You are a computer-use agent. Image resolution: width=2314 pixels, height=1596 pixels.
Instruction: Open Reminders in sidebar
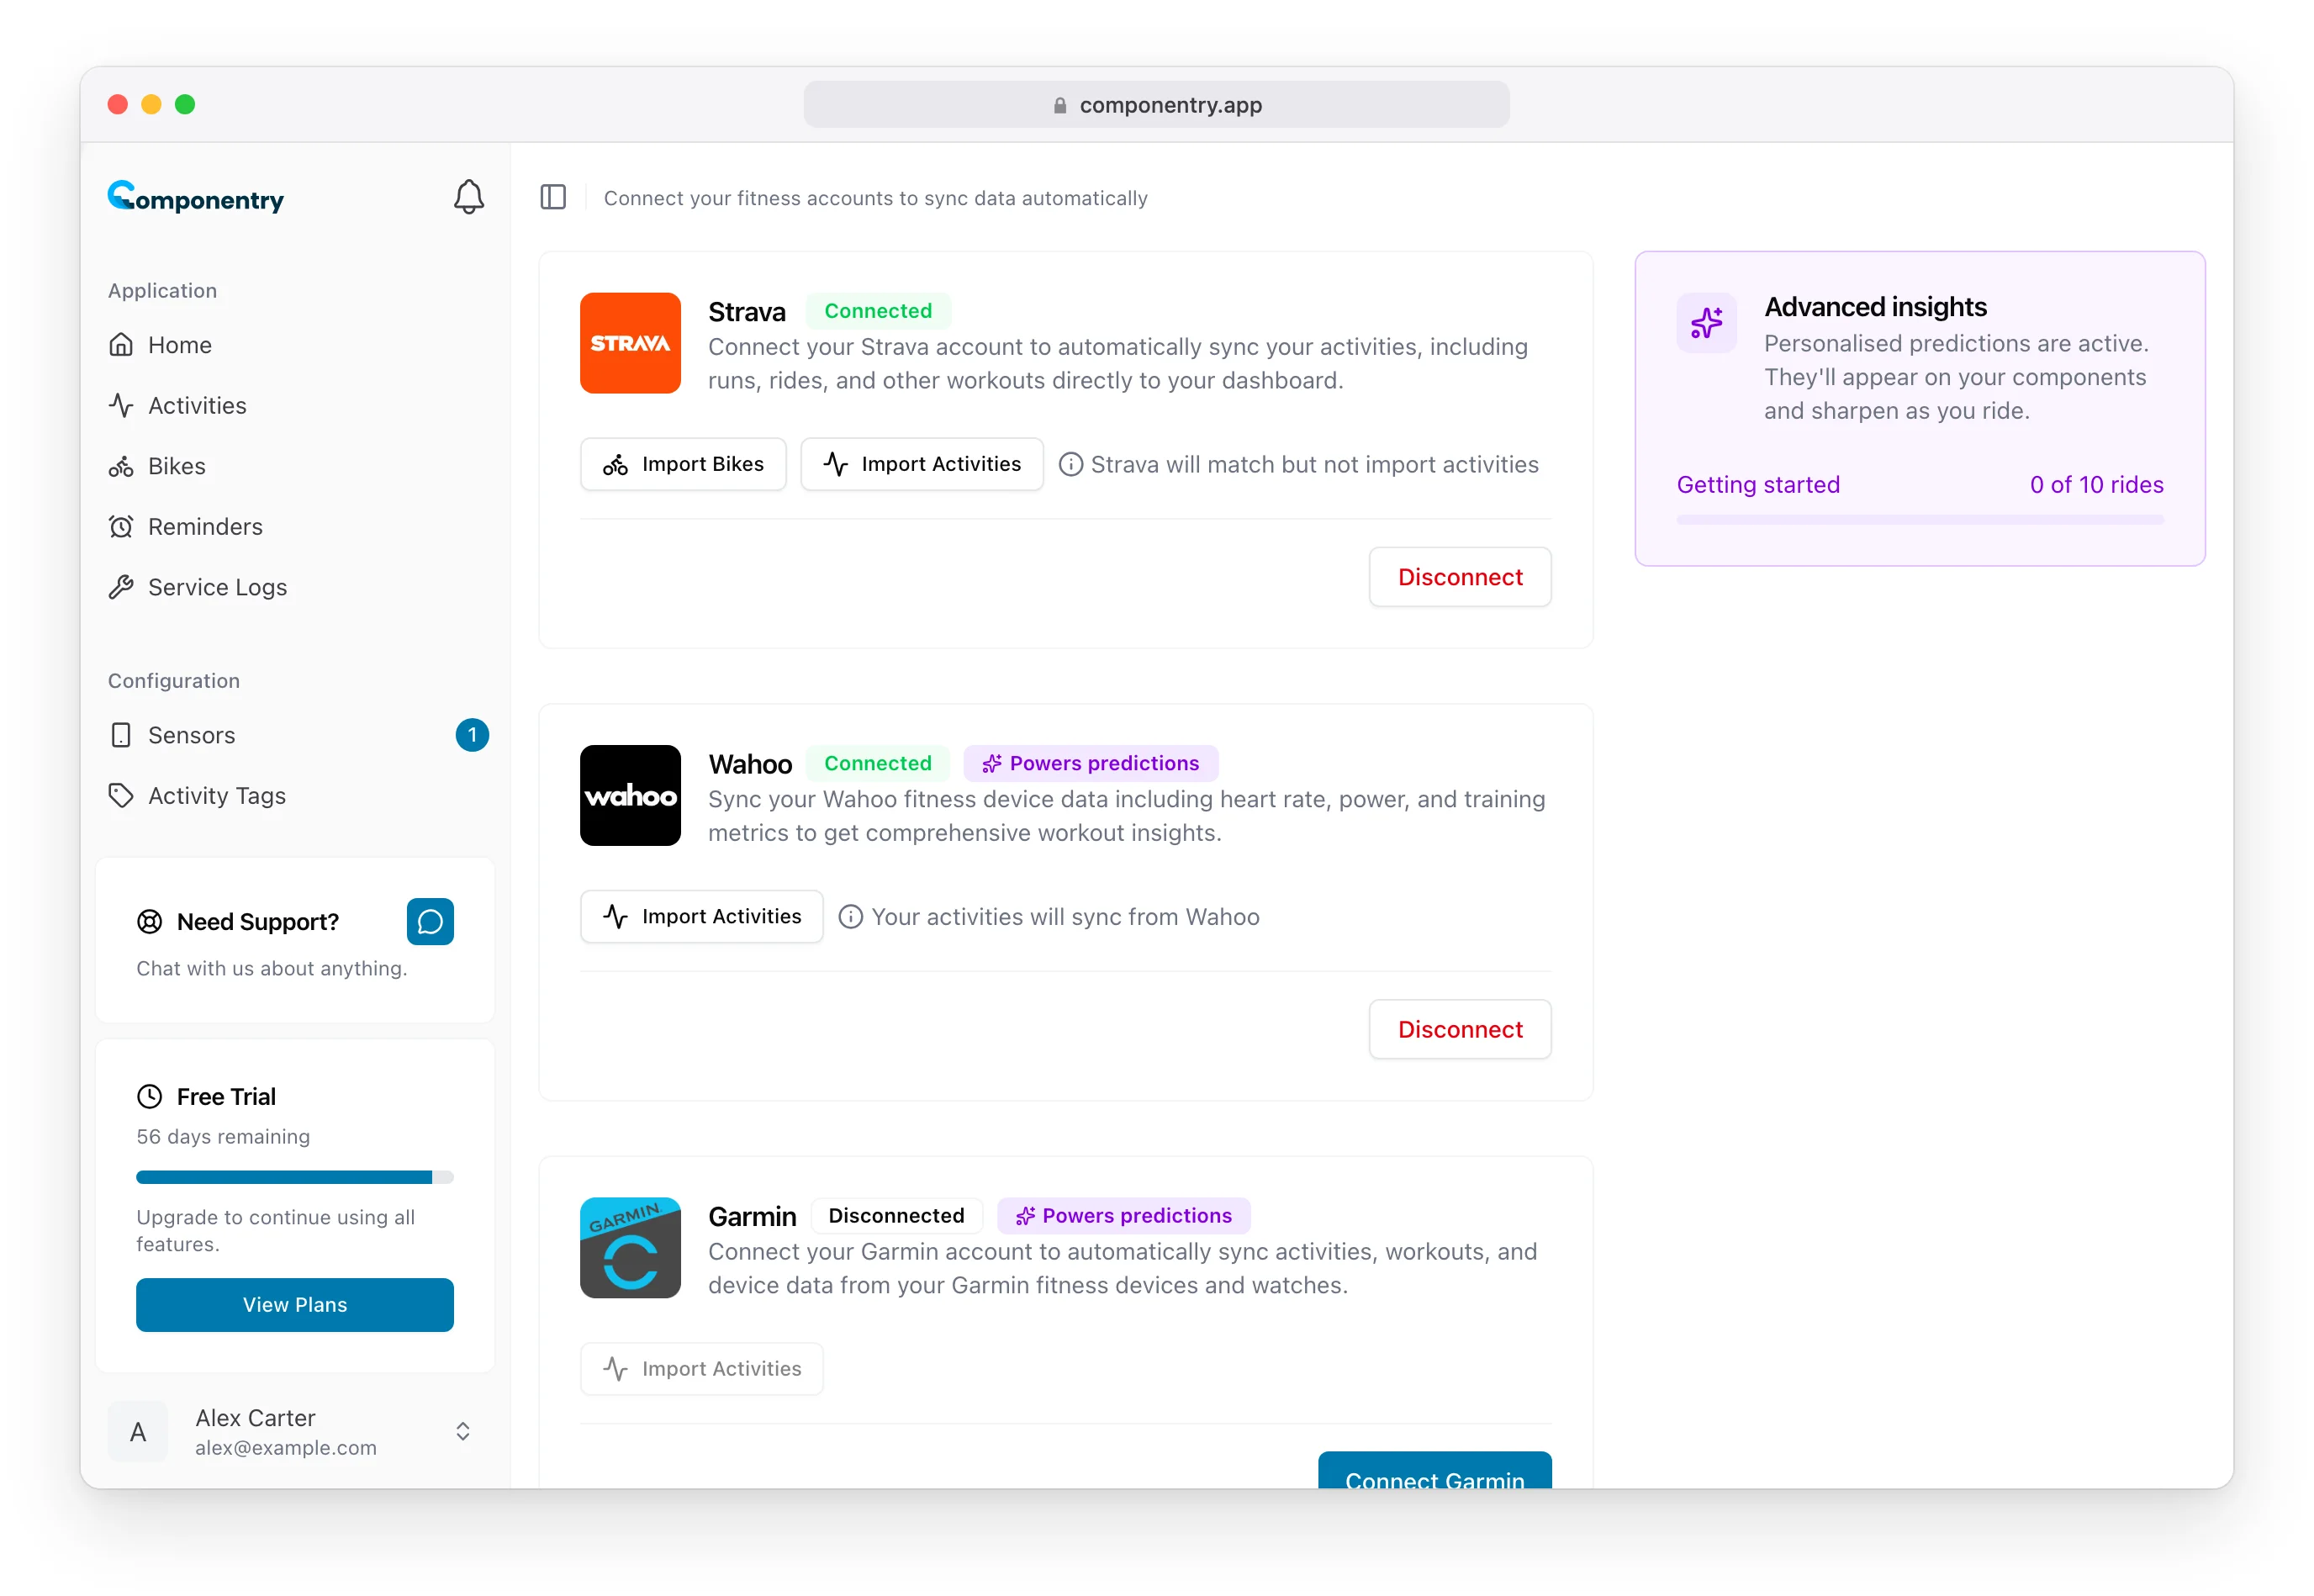point(295,526)
